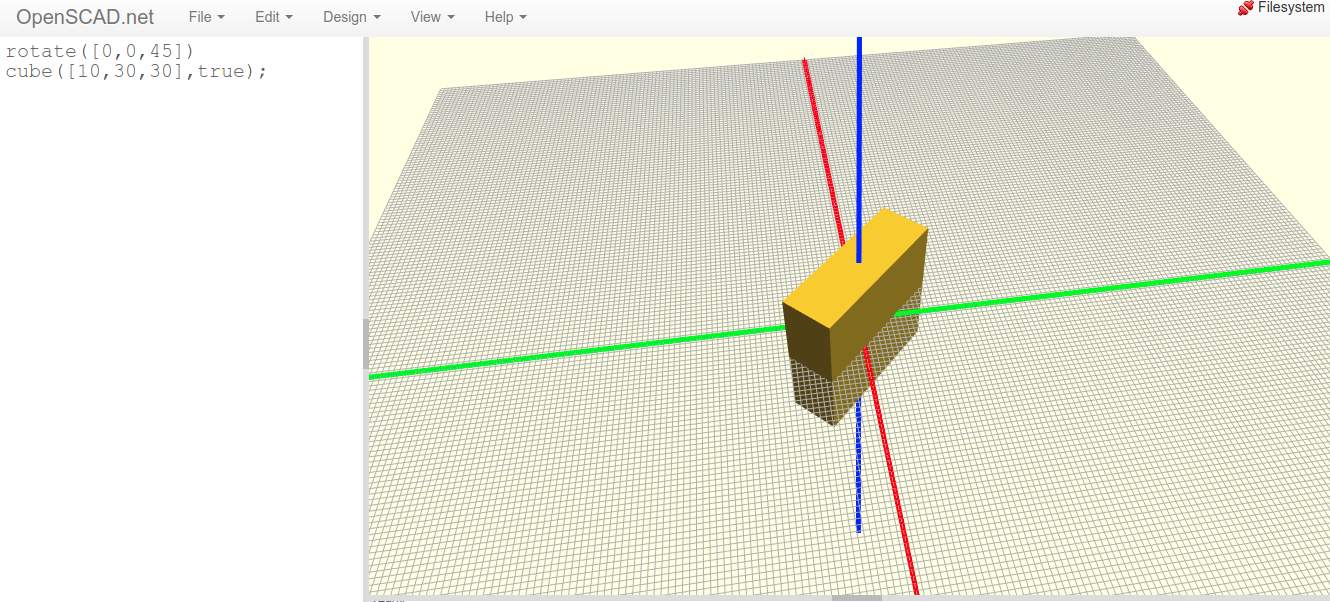Image resolution: width=1330 pixels, height=602 pixels.
Task: Open the Design menu
Action: [351, 17]
